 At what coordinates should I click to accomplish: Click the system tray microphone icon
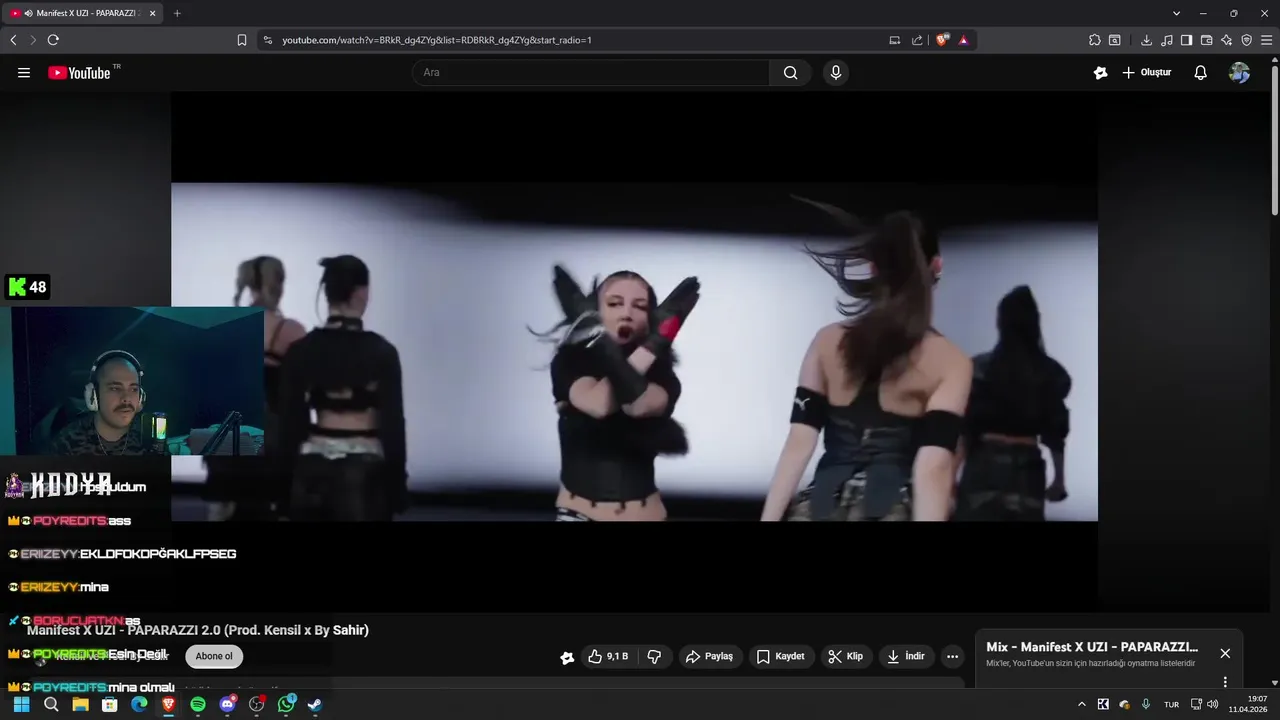click(1146, 704)
